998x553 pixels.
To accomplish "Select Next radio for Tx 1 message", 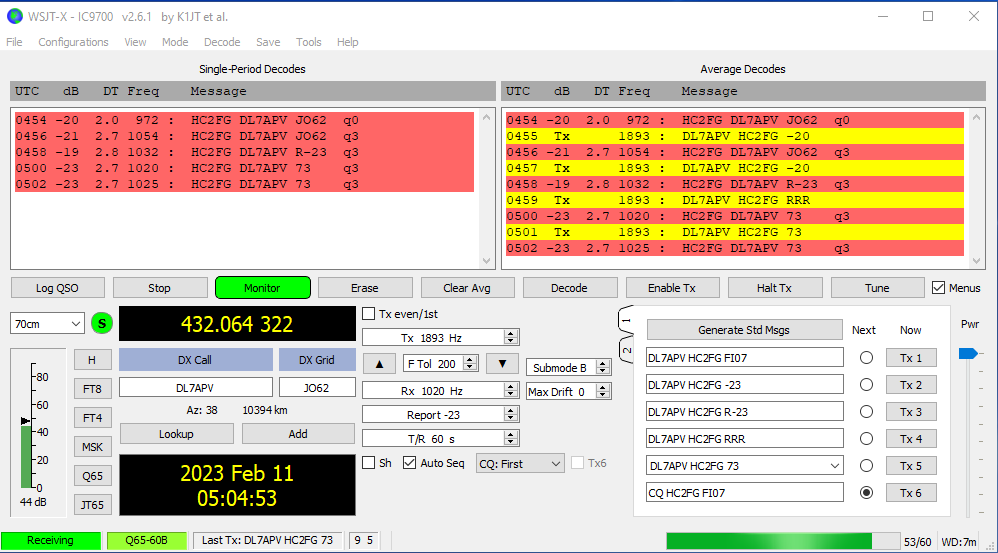I will coord(866,358).
